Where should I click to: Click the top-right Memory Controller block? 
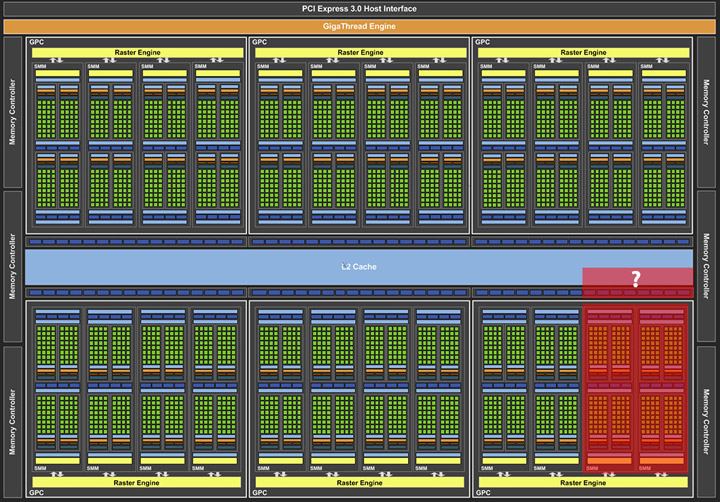point(706,111)
